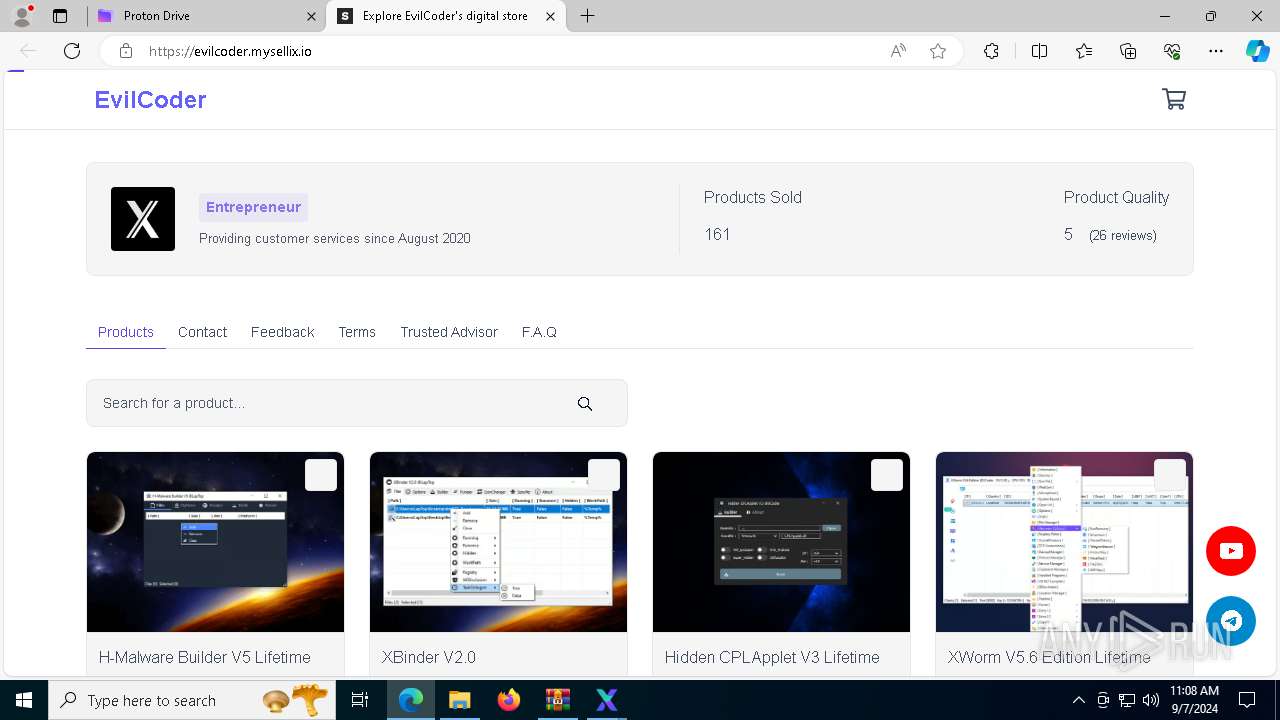The image size is (1280, 720).
Task: Click the Read aloud icon
Action: coord(898,51)
